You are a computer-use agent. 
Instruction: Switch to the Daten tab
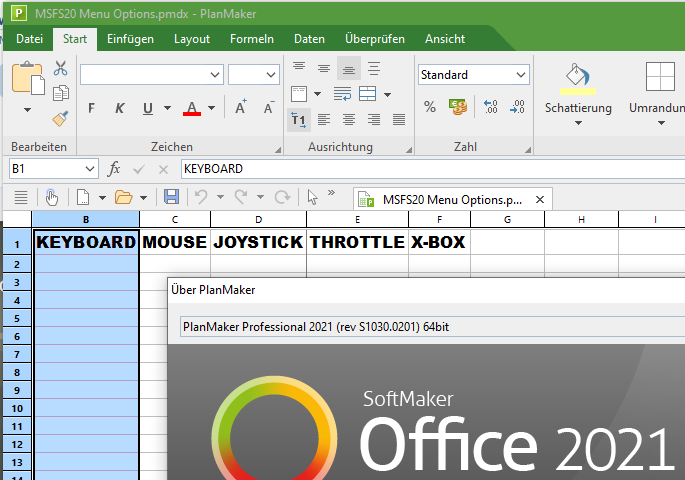[x=309, y=39]
